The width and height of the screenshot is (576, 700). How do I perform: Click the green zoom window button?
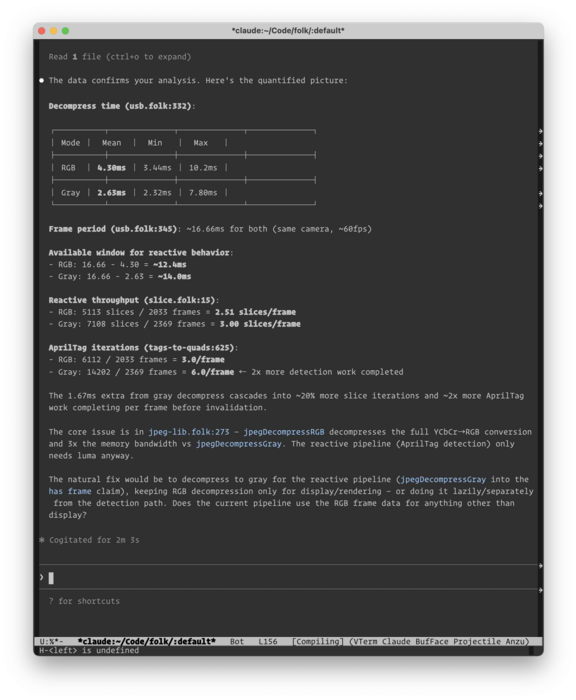(x=66, y=31)
